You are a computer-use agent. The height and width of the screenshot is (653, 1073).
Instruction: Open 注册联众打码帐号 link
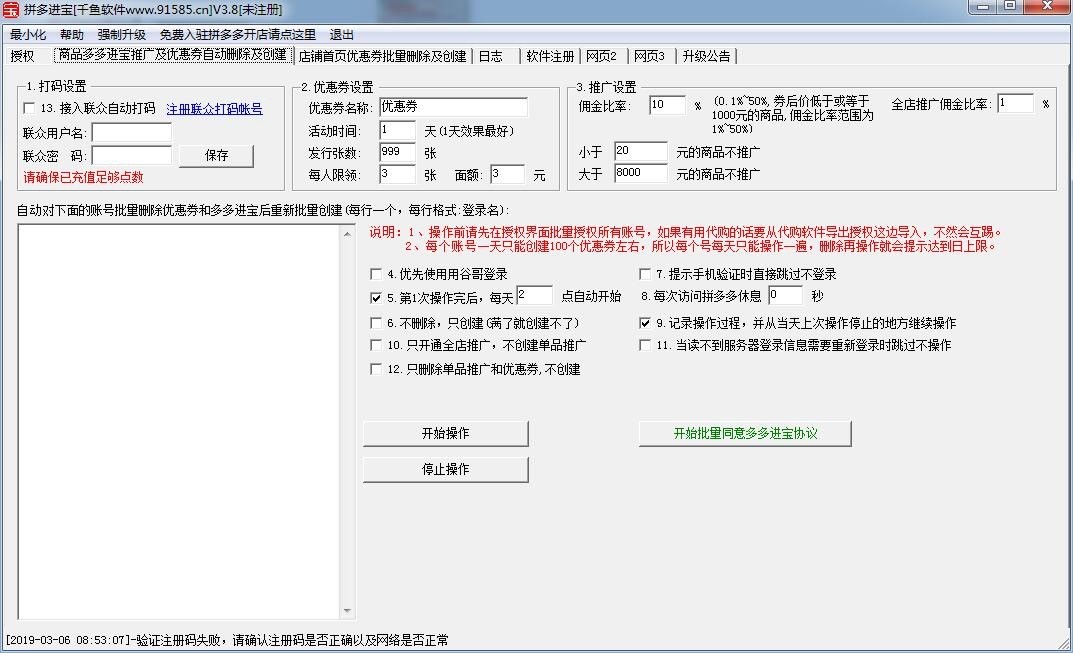(x=214, y=108)
